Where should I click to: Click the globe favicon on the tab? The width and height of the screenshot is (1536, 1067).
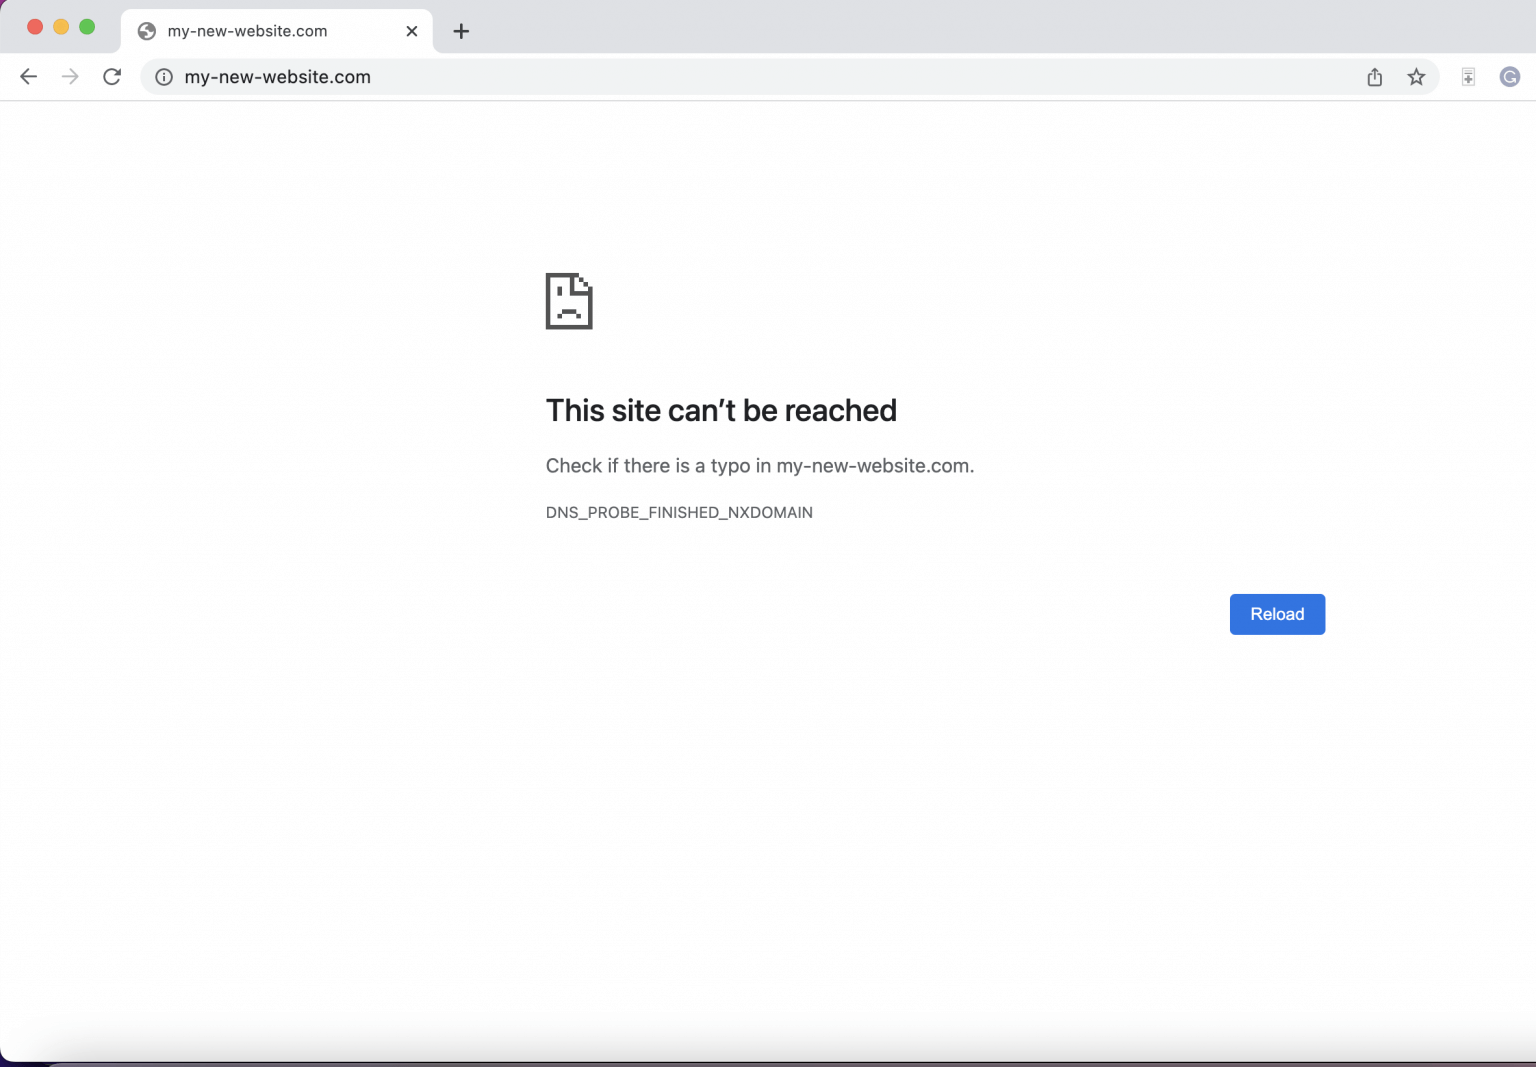point(146,31)
